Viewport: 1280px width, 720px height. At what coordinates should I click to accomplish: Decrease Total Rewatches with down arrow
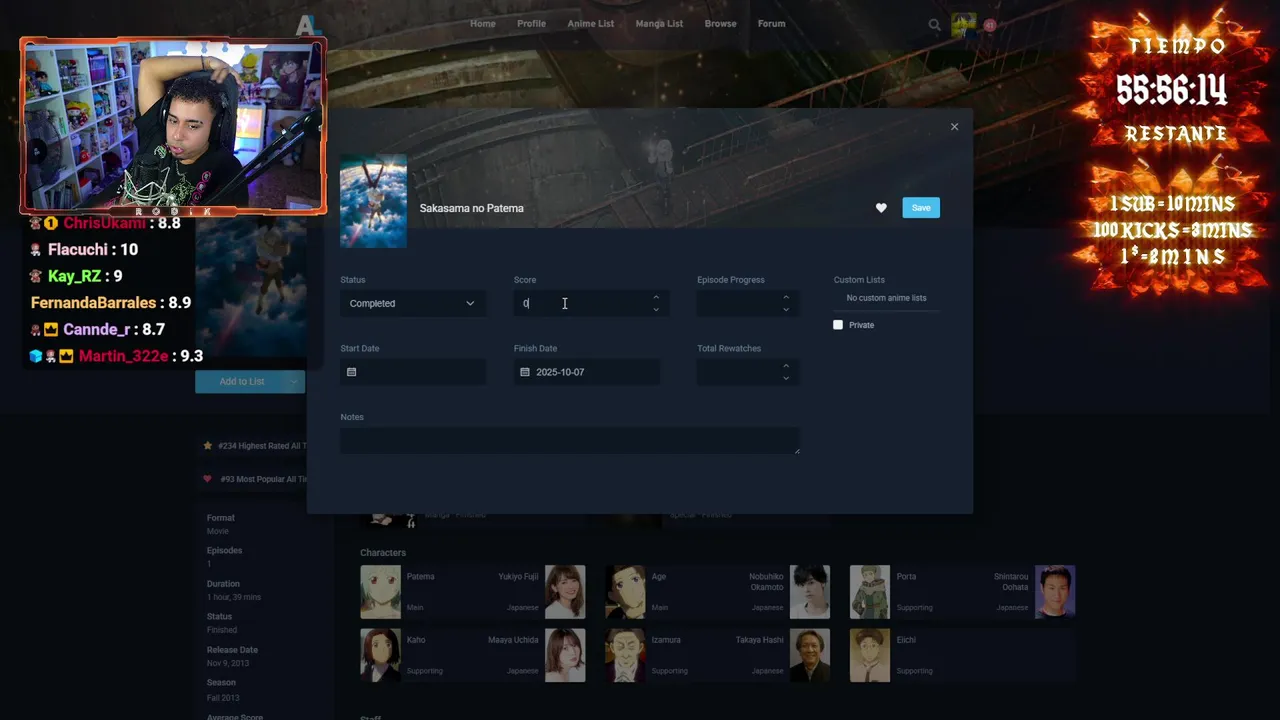click(786, 378)
